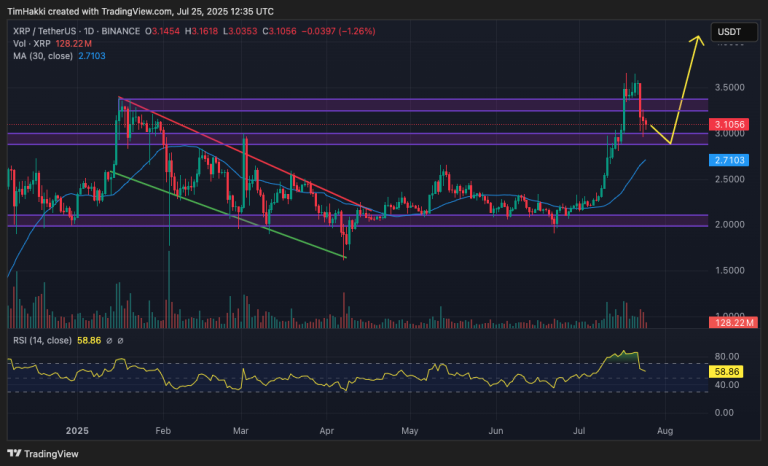Viewport: 768px width, 466px height.
Task: Click the Vol · XRP indicator legend
Action: click(x=32, y=44)
